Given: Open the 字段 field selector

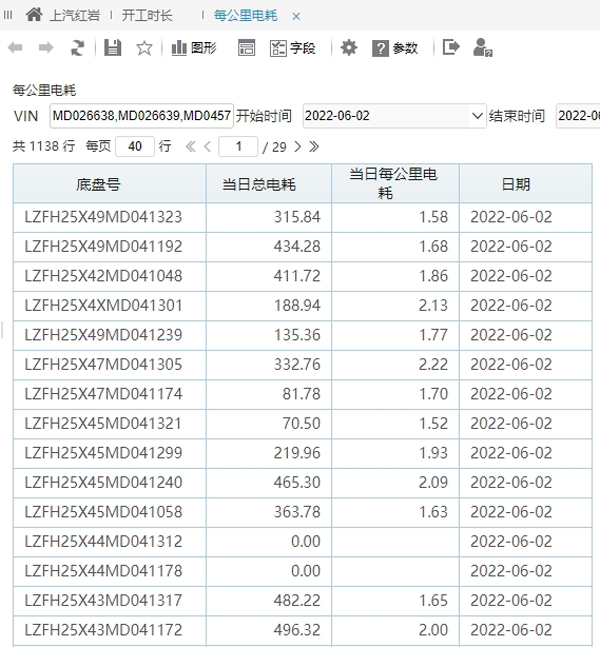Looking at the screenshot, I should 292,48.
